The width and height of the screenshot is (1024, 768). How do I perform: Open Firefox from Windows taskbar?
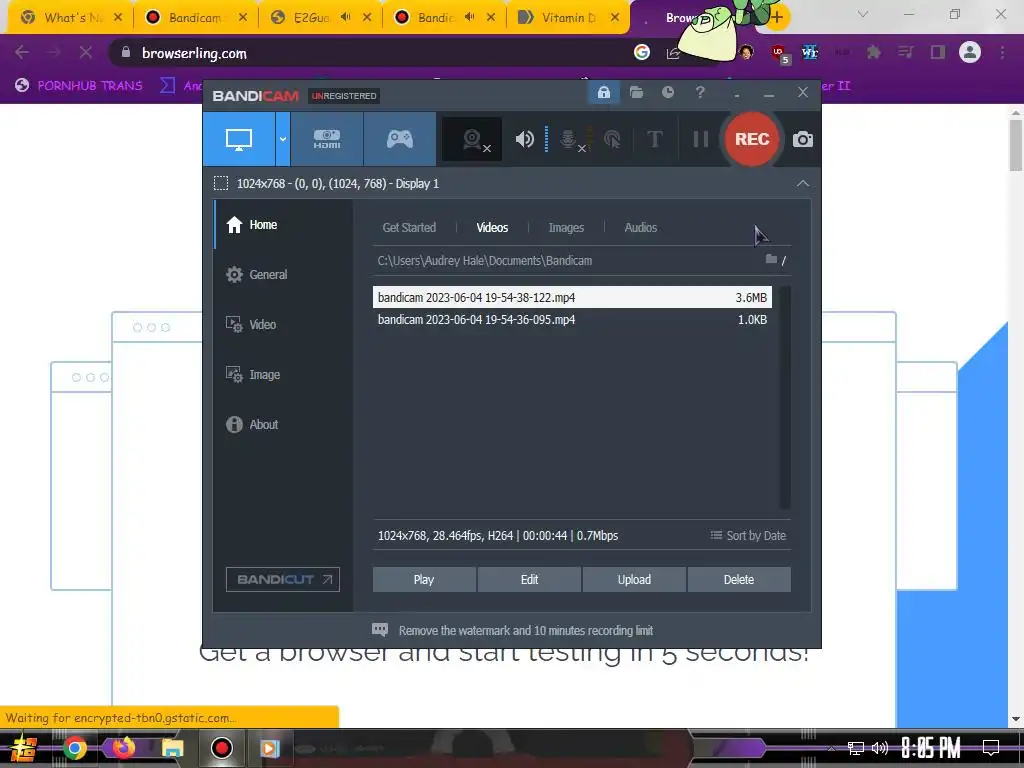click(123, 748)
